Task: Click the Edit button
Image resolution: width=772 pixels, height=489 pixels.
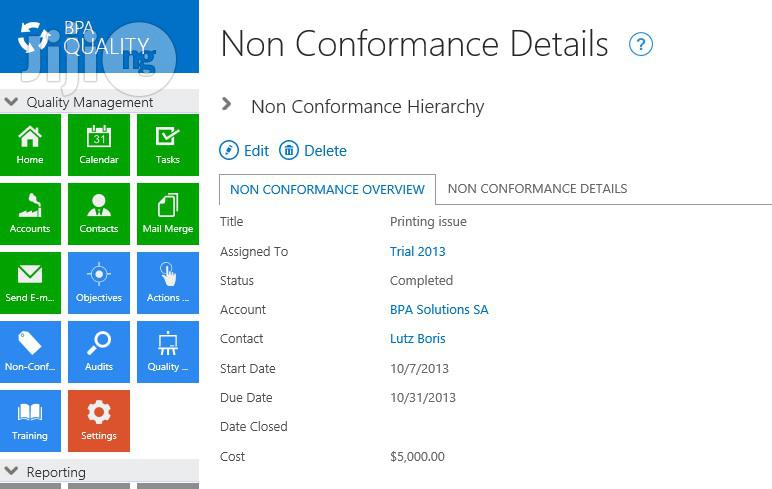Action: coord(244,150)
